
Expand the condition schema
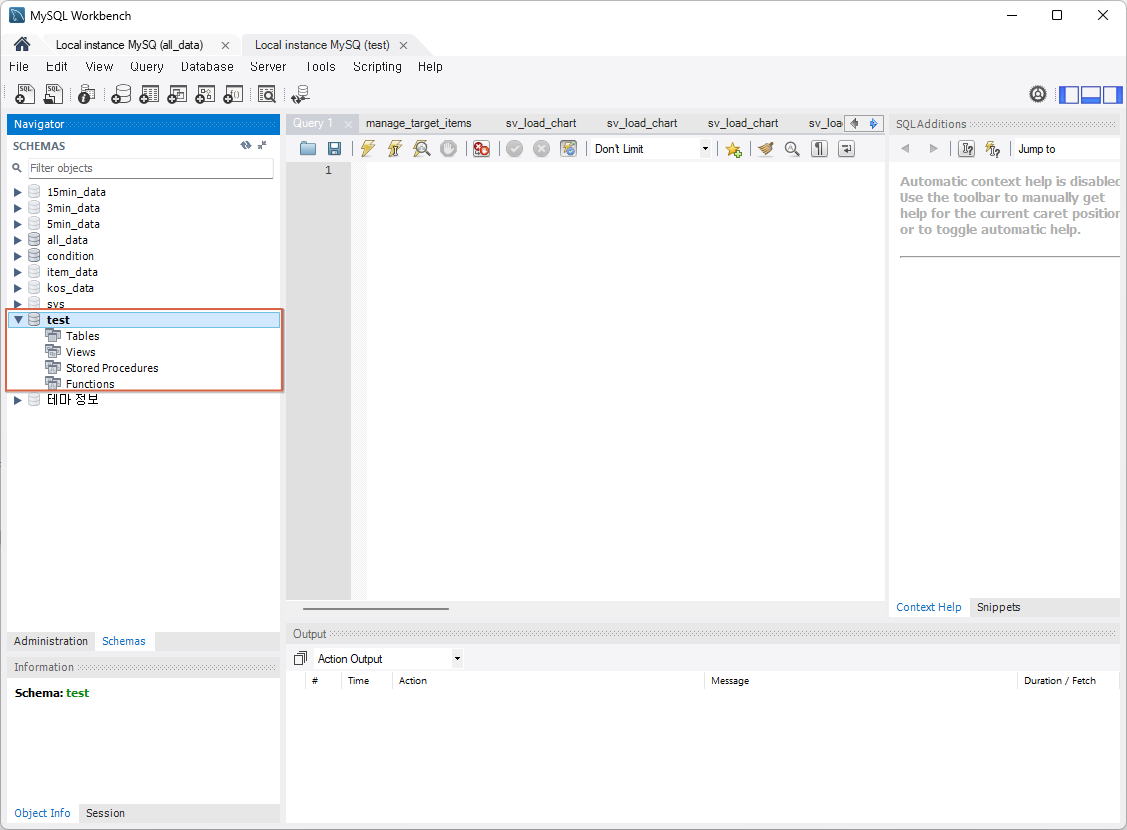(x=17, y=256)
